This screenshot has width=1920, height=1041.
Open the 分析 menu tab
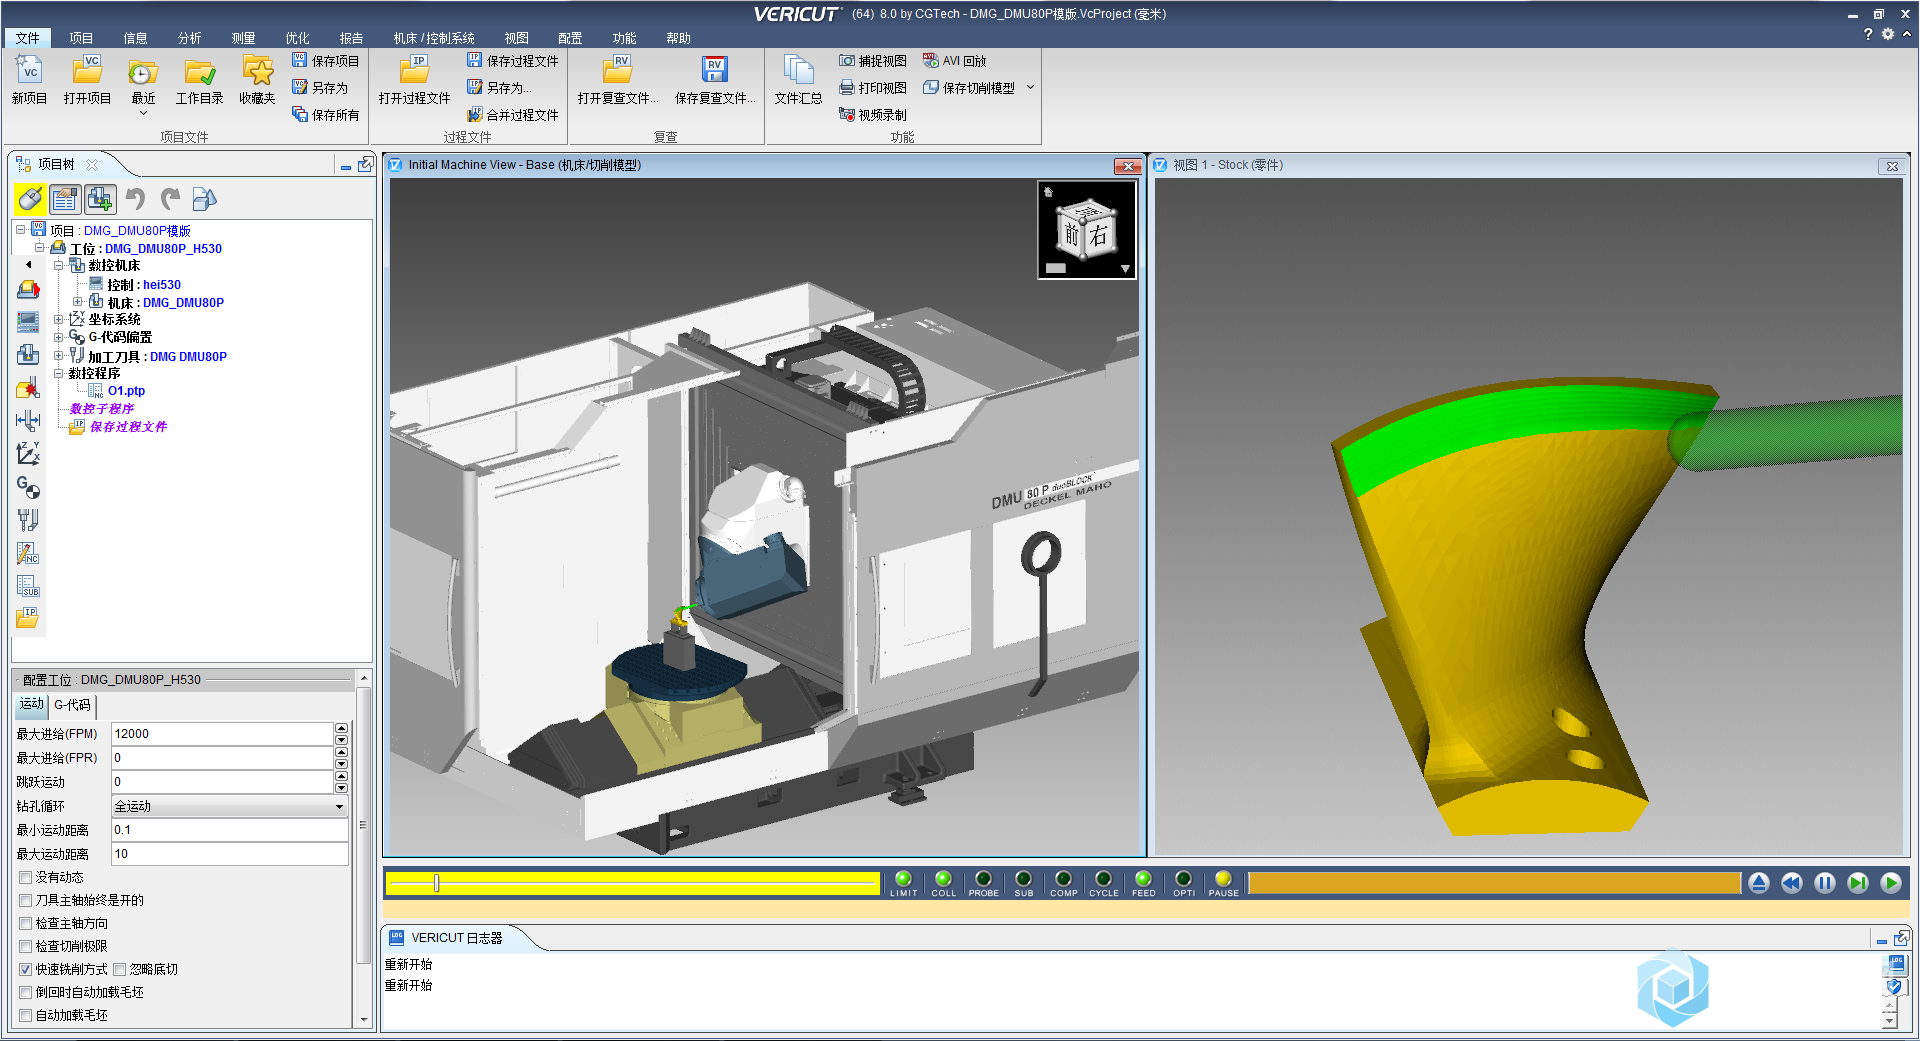click(190, 38)
